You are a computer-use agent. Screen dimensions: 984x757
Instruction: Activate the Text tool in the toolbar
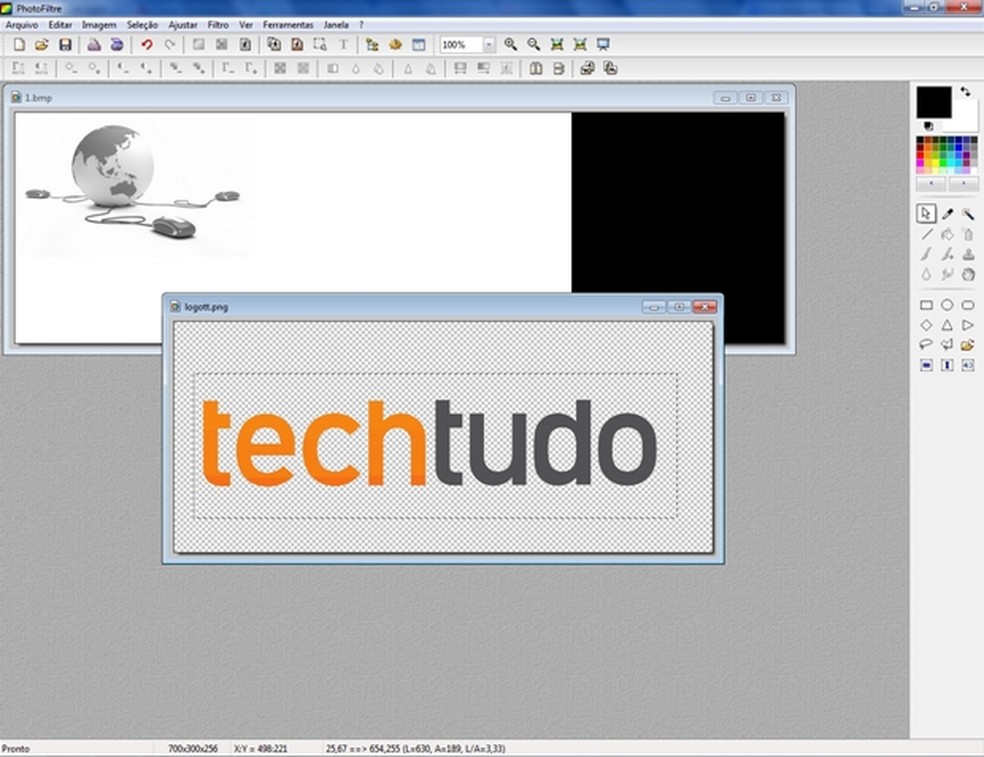click(x=345, y=44)
